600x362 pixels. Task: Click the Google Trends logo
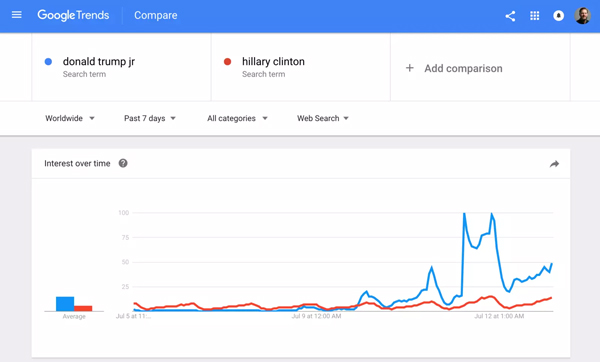[73, 15]
